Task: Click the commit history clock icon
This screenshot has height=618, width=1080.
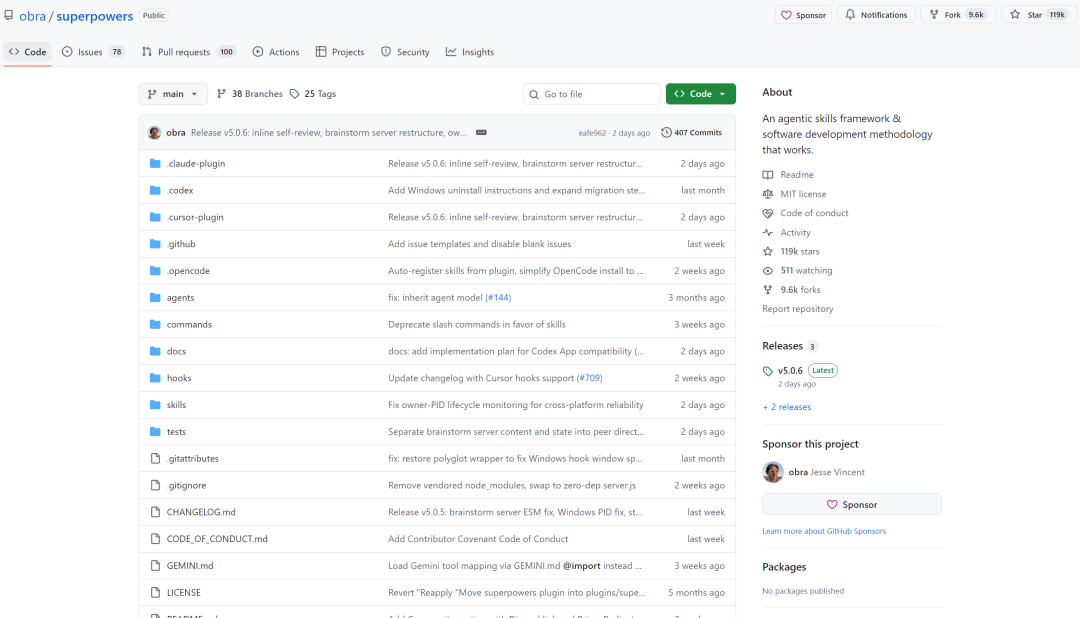Action: pos(667,132)
